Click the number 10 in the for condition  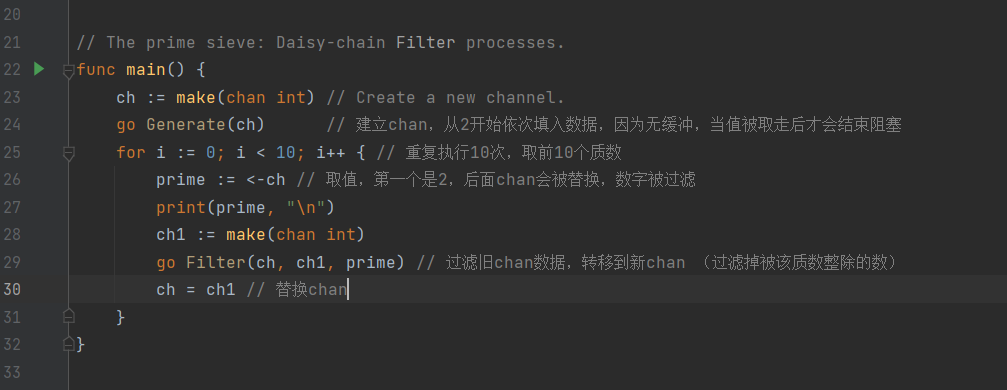[x=286, y=152]
